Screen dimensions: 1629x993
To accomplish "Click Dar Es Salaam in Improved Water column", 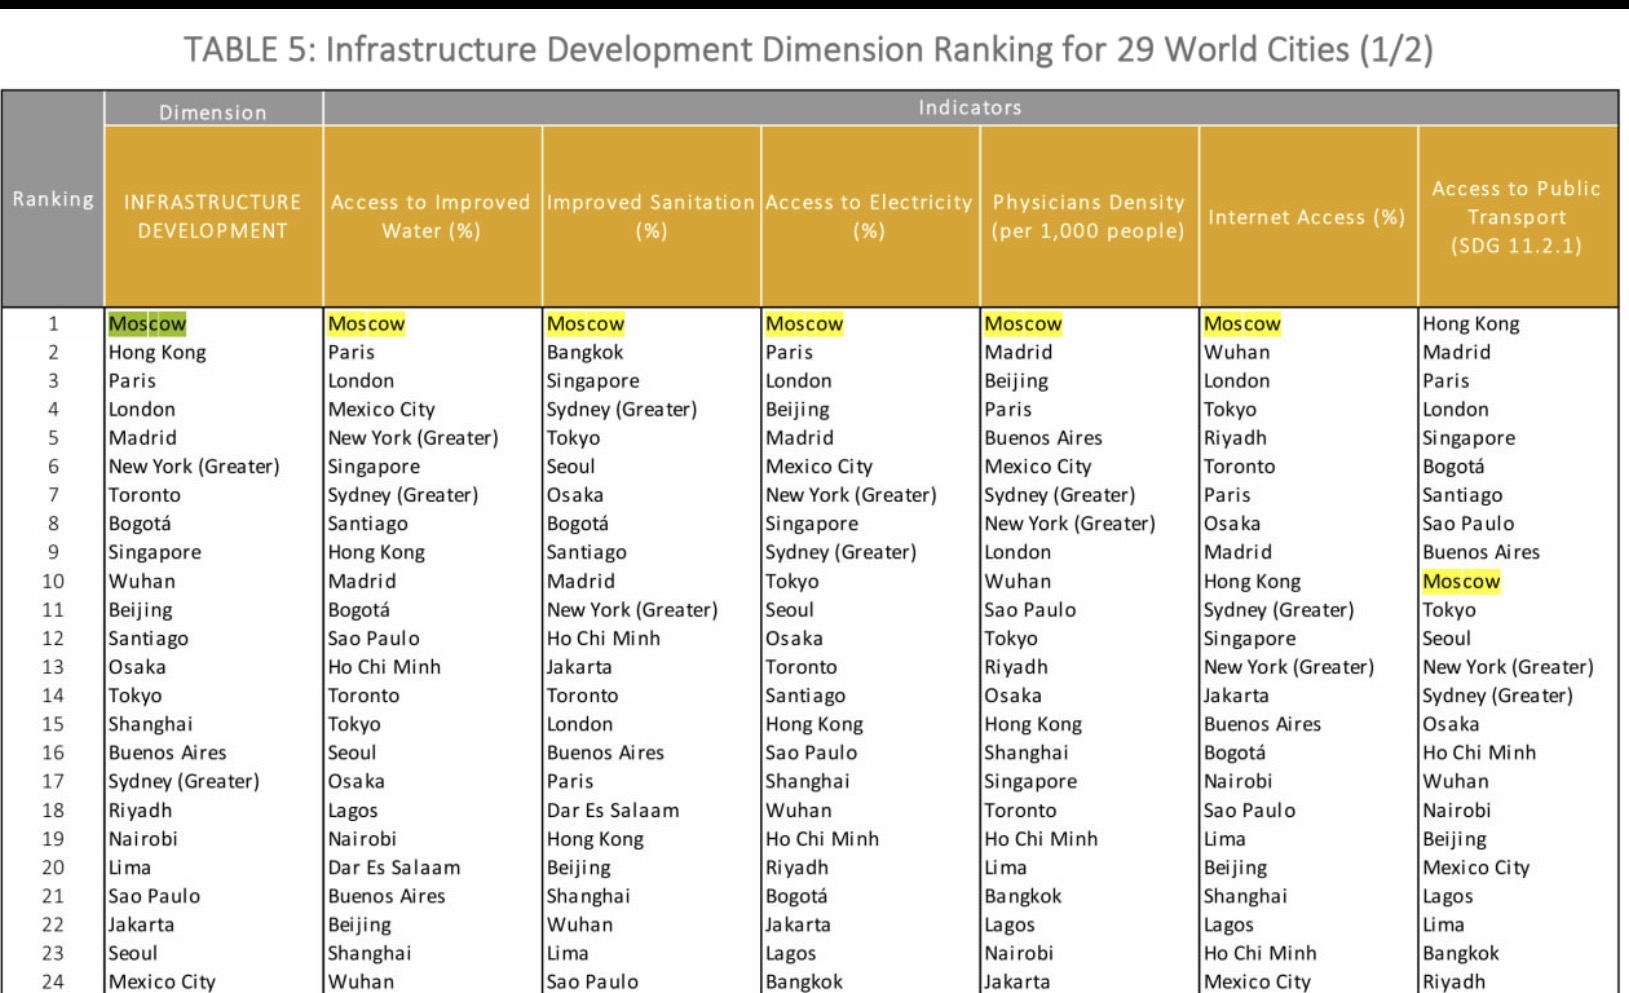I will pyautogui.click(x=394, y=867).
